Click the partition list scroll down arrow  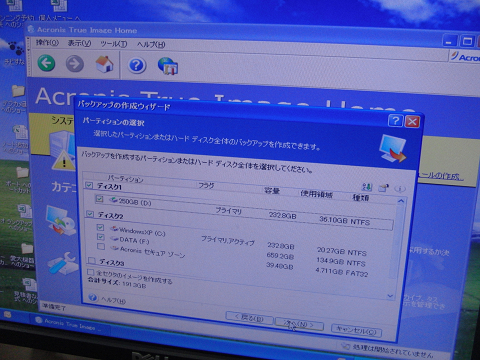[x=390, y=296]
